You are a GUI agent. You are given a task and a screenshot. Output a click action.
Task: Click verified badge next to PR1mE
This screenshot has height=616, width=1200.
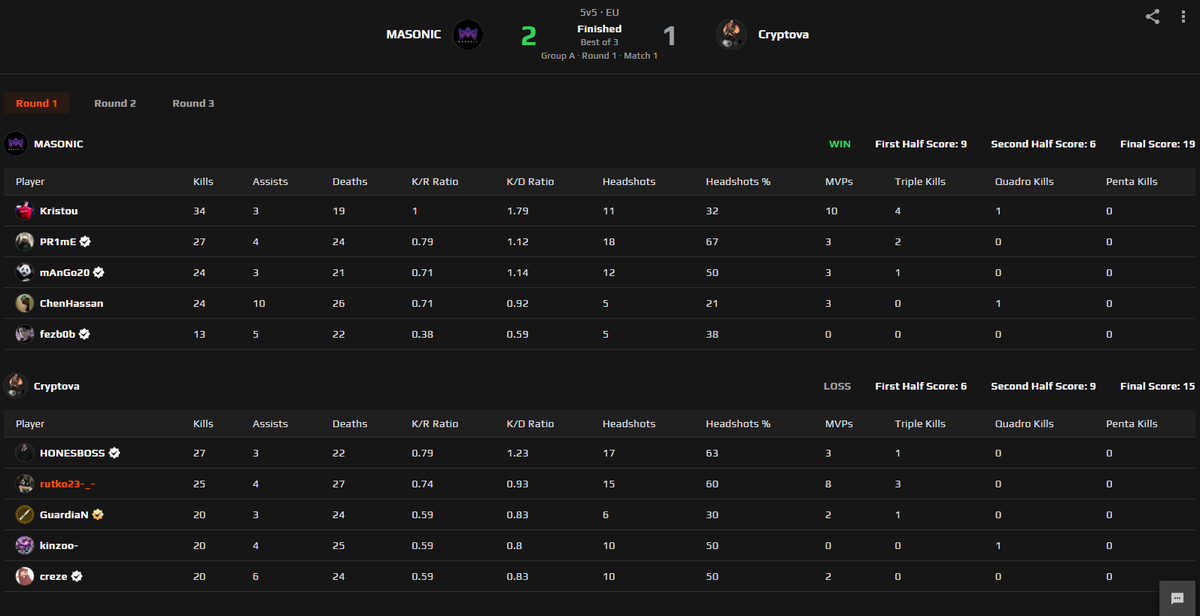(85, 242)
